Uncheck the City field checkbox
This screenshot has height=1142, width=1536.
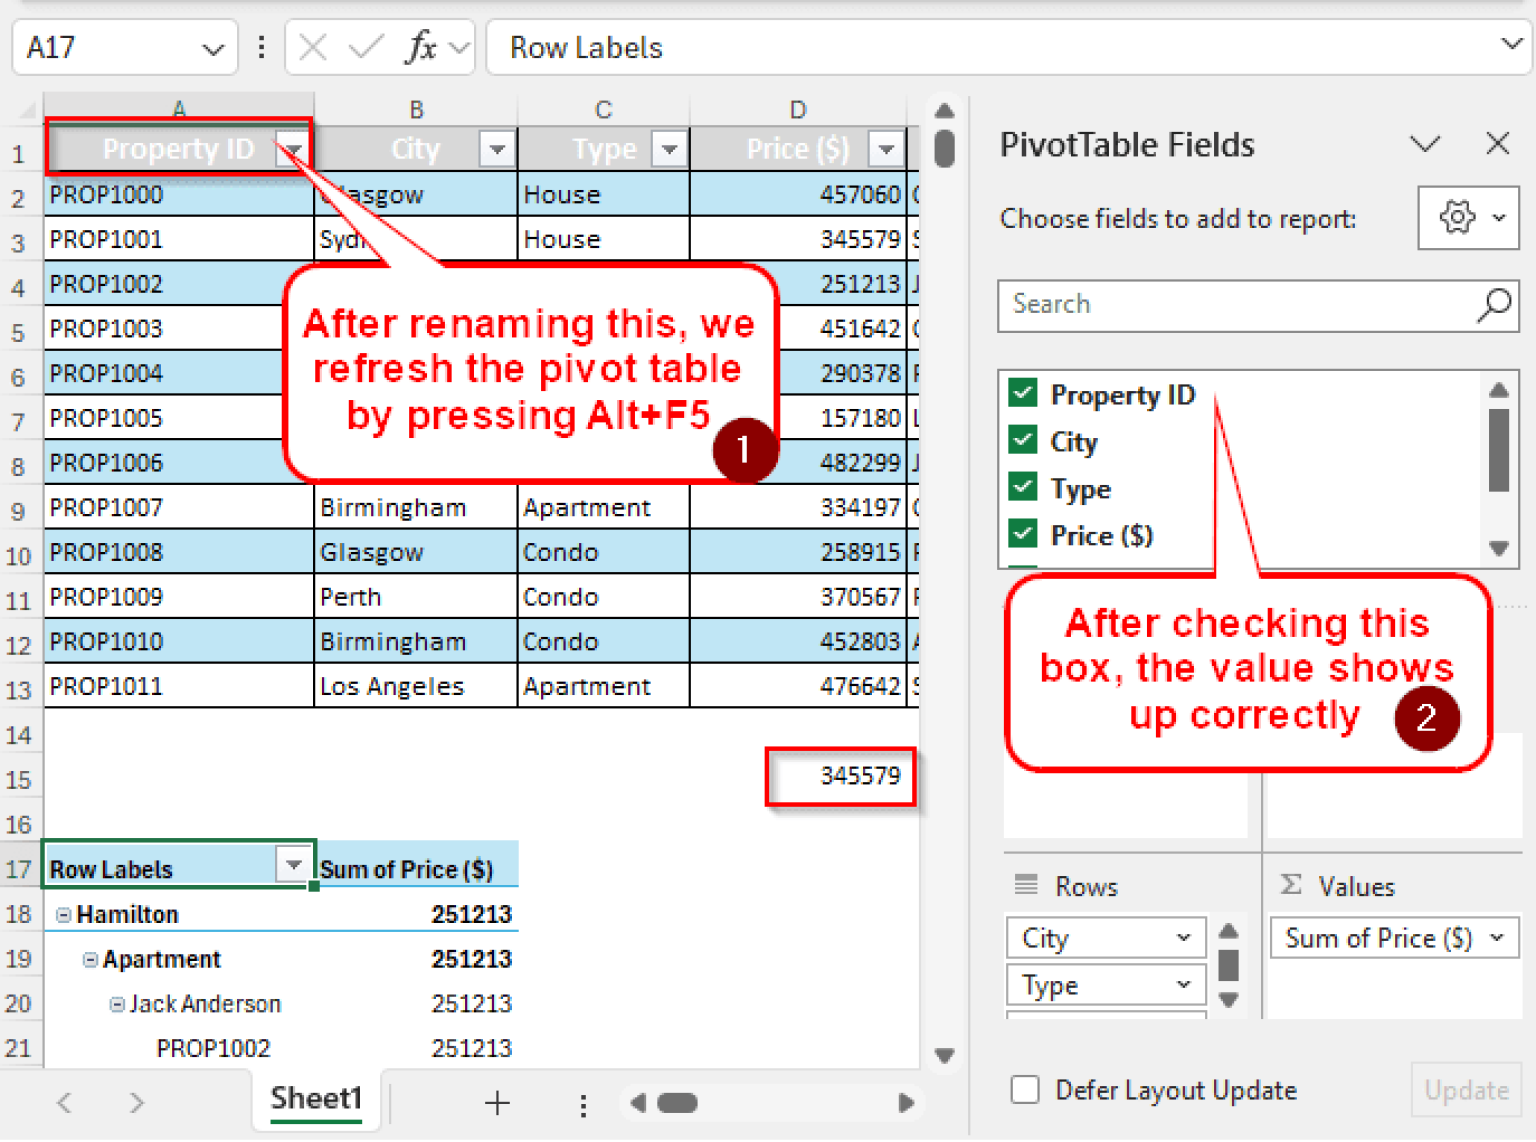(x=1023, y=440)
